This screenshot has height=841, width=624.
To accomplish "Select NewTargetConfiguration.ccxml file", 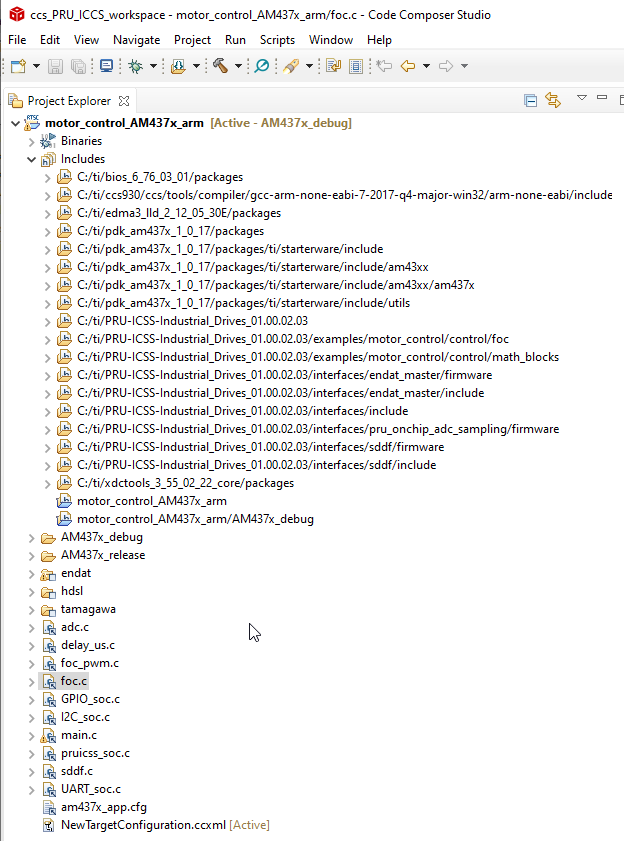I will point(143,825).
